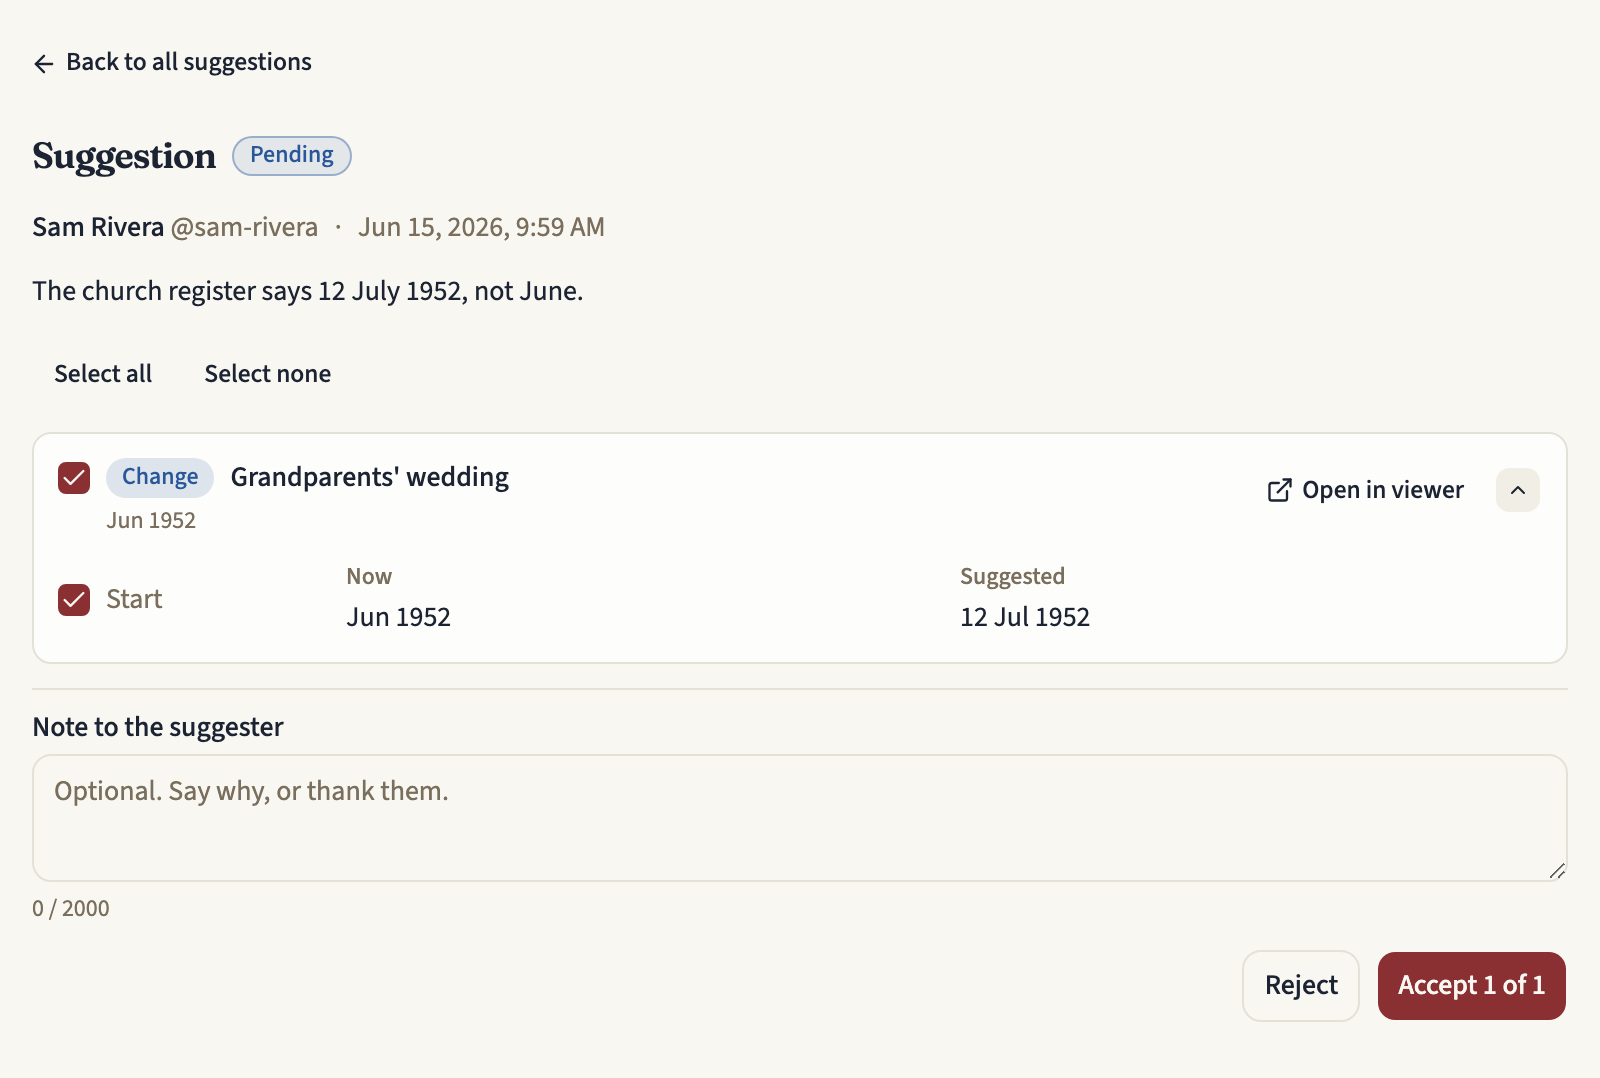Click the Change tag badge

tap(160, 477)
